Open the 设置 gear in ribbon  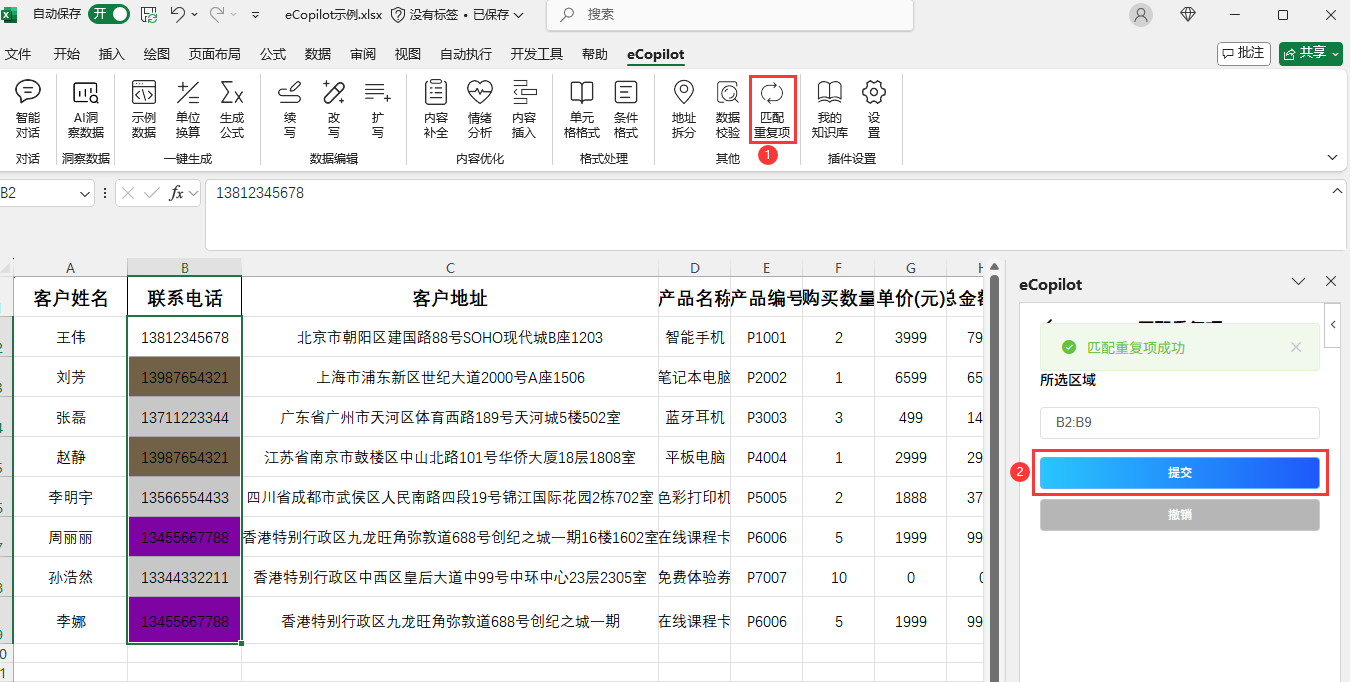[x=874, y=108]
